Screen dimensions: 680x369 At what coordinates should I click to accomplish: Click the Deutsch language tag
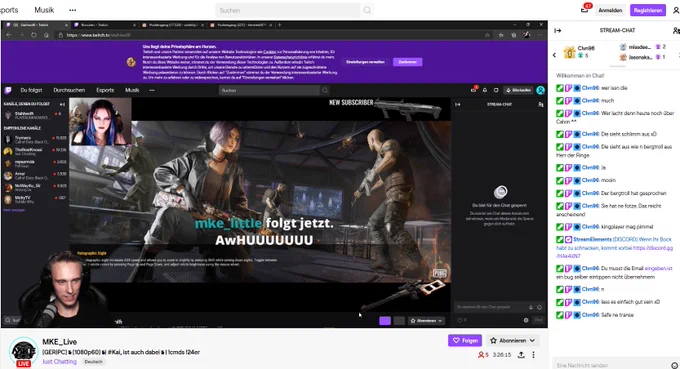pos(93,362)
